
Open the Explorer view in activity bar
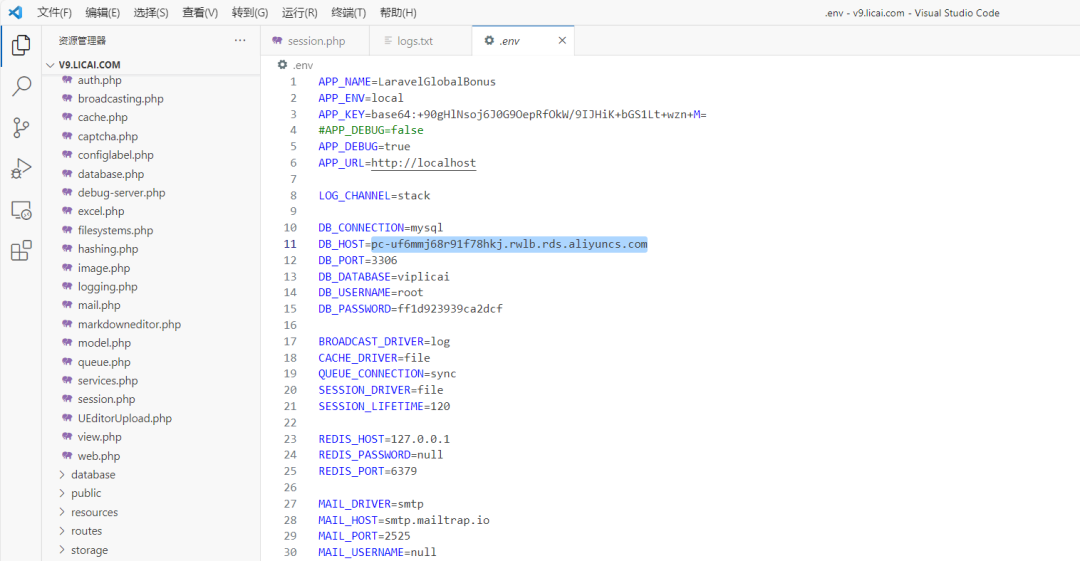21,45
